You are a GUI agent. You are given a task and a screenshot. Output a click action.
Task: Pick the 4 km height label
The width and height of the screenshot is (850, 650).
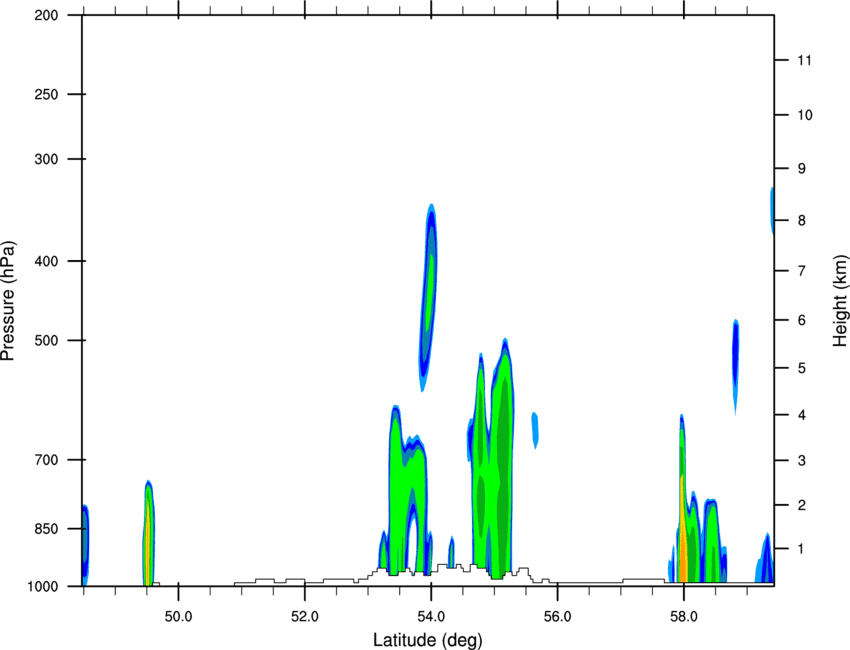pos(802,415)
